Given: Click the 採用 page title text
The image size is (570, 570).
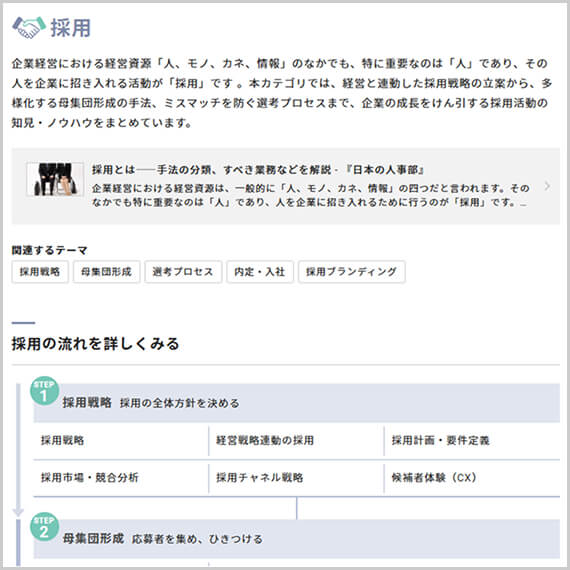Looking at the screenshot, I should [x=71, y=28].
